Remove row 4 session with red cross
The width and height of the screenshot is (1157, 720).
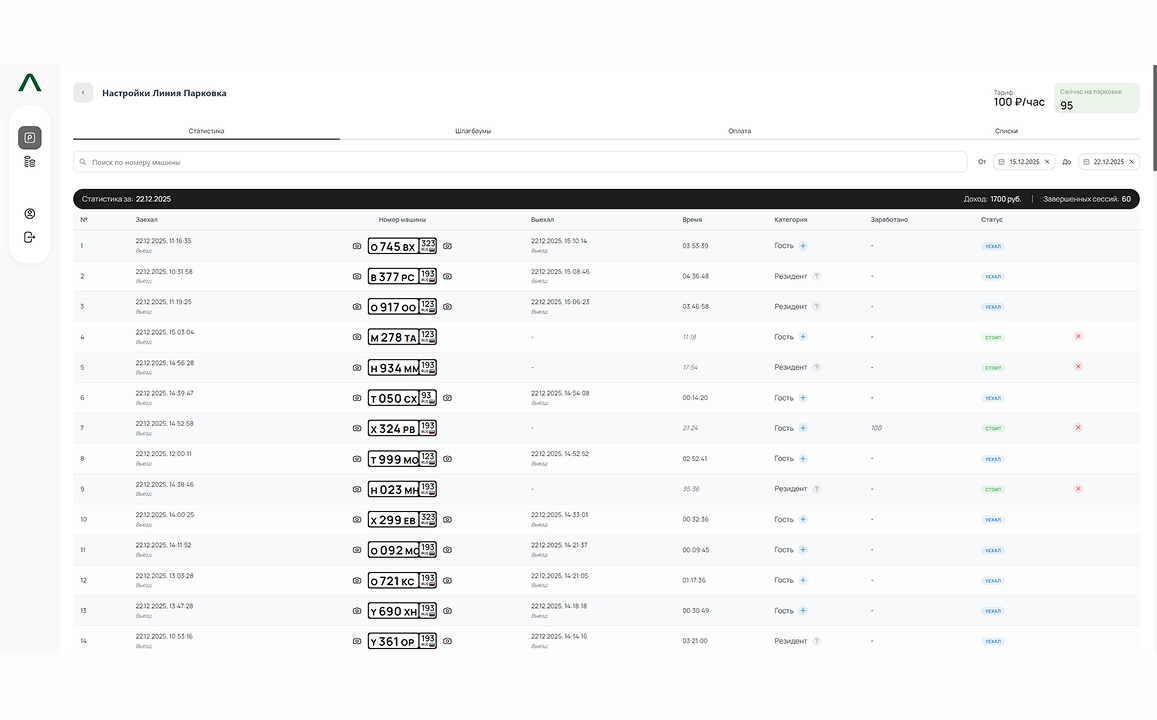click(1078, 337)
